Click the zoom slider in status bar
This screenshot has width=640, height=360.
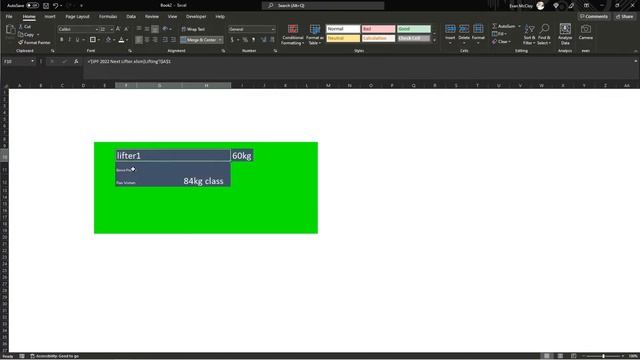click(603, 356)
